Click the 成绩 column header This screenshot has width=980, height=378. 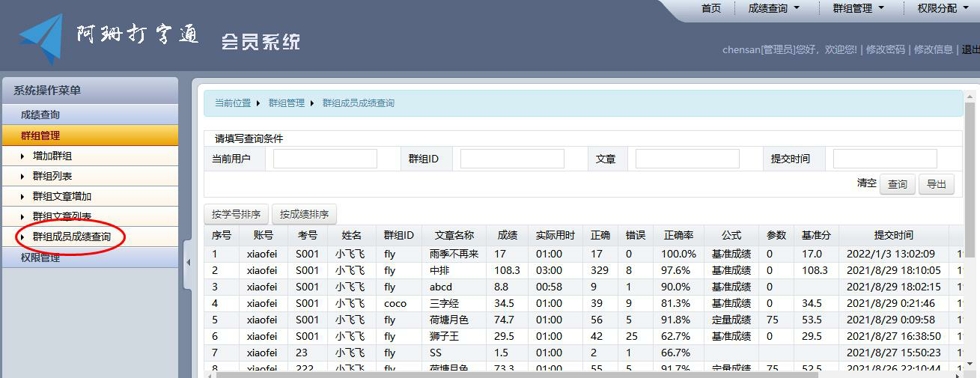click(507, 236)
